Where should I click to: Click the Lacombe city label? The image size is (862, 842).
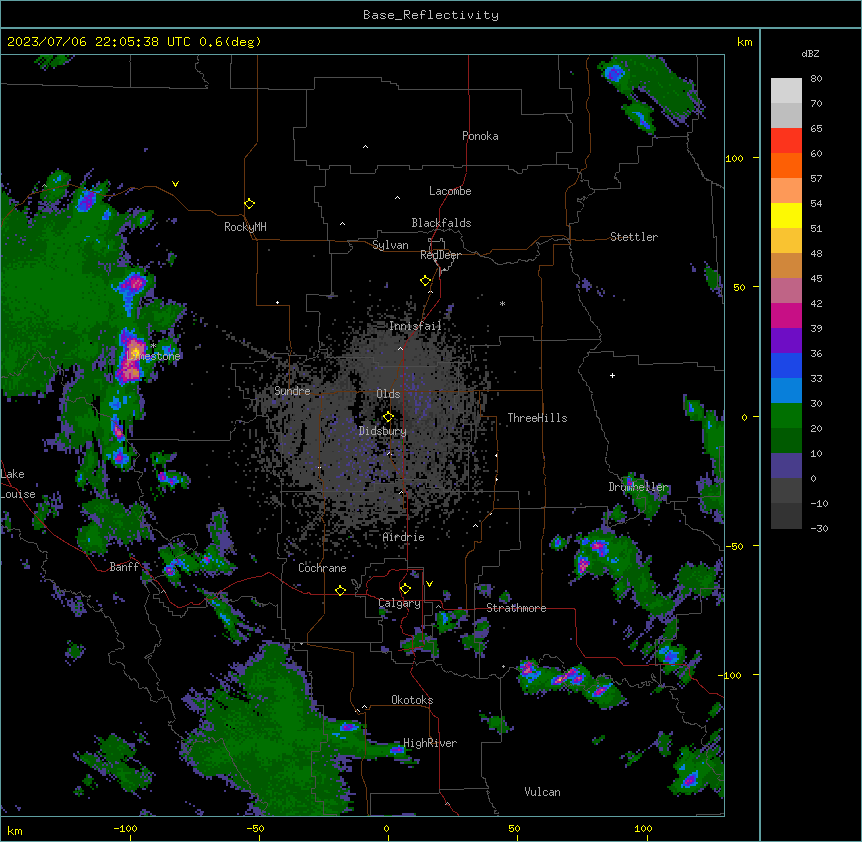(450, 191)
